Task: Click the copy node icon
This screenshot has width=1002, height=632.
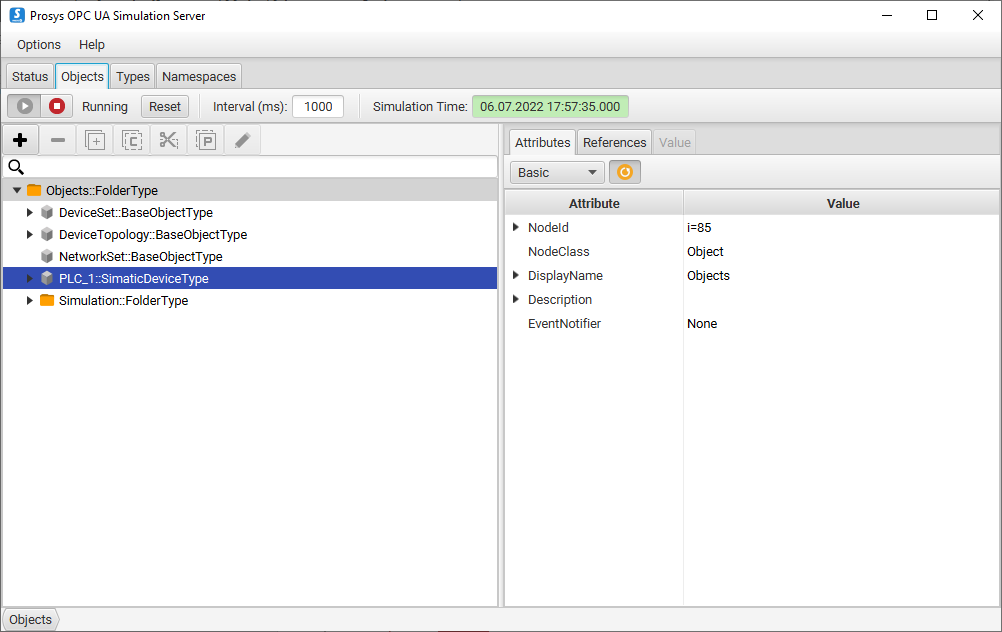Action: point(132,140)
